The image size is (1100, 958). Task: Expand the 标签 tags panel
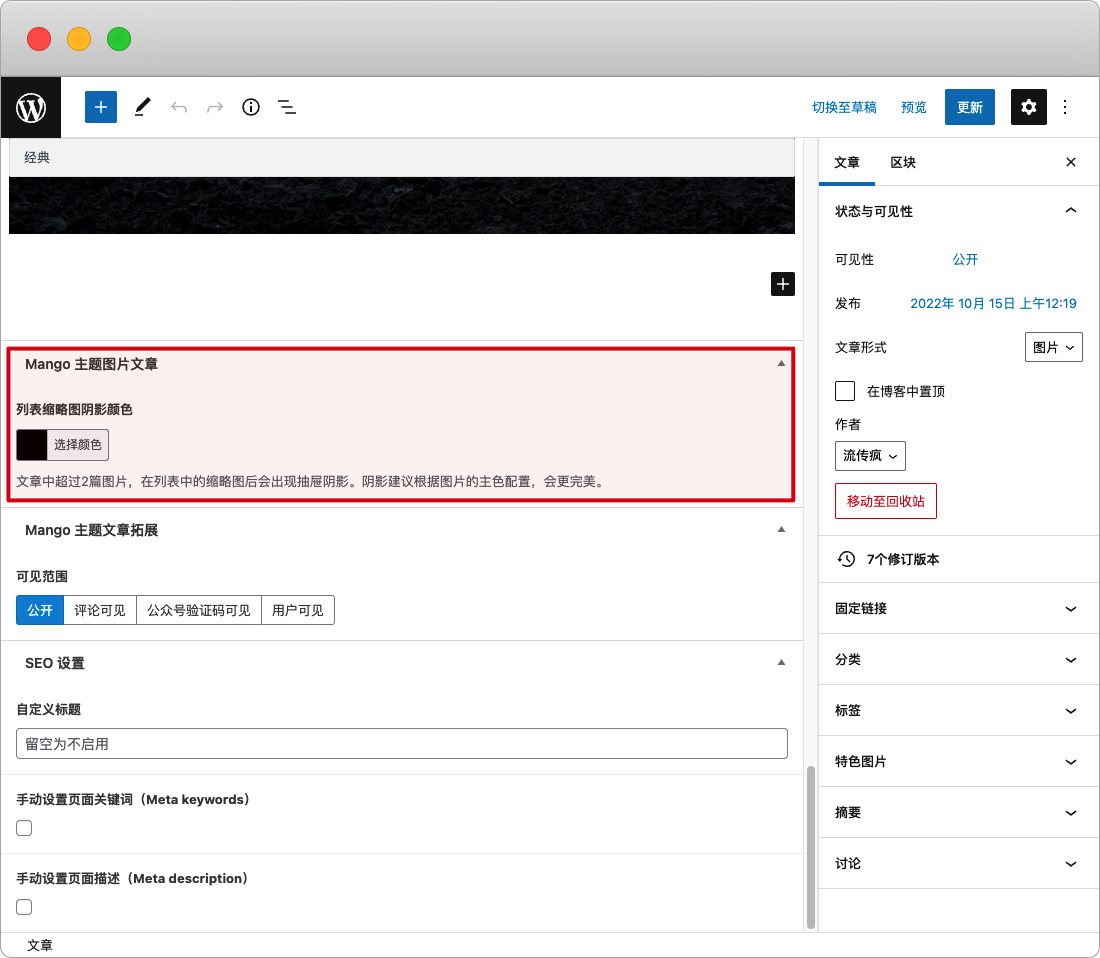point(958,710)
